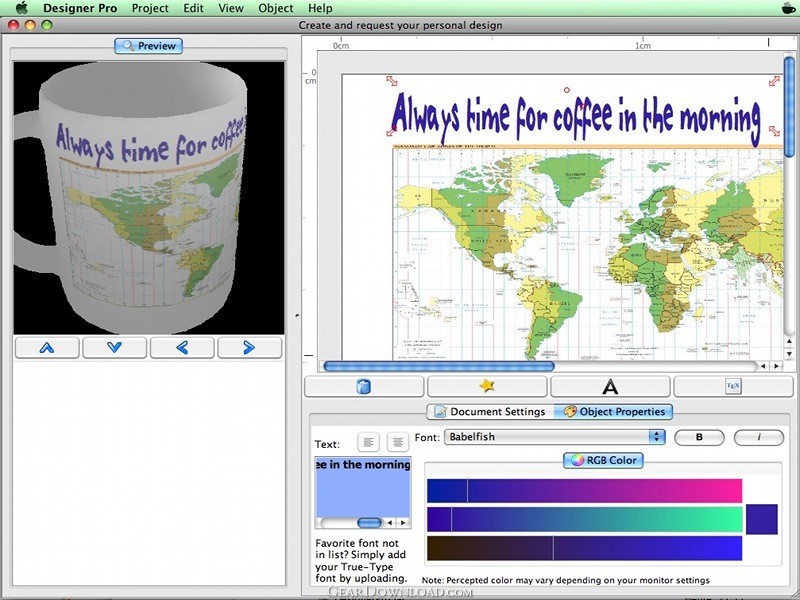Click the letter A add text button
This screenshot has height=600, width=800.
point(610,387)
